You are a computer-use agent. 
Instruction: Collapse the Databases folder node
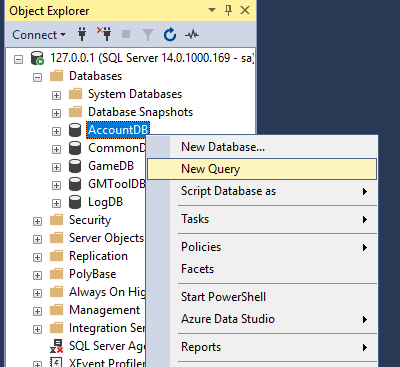pos(38,78)
